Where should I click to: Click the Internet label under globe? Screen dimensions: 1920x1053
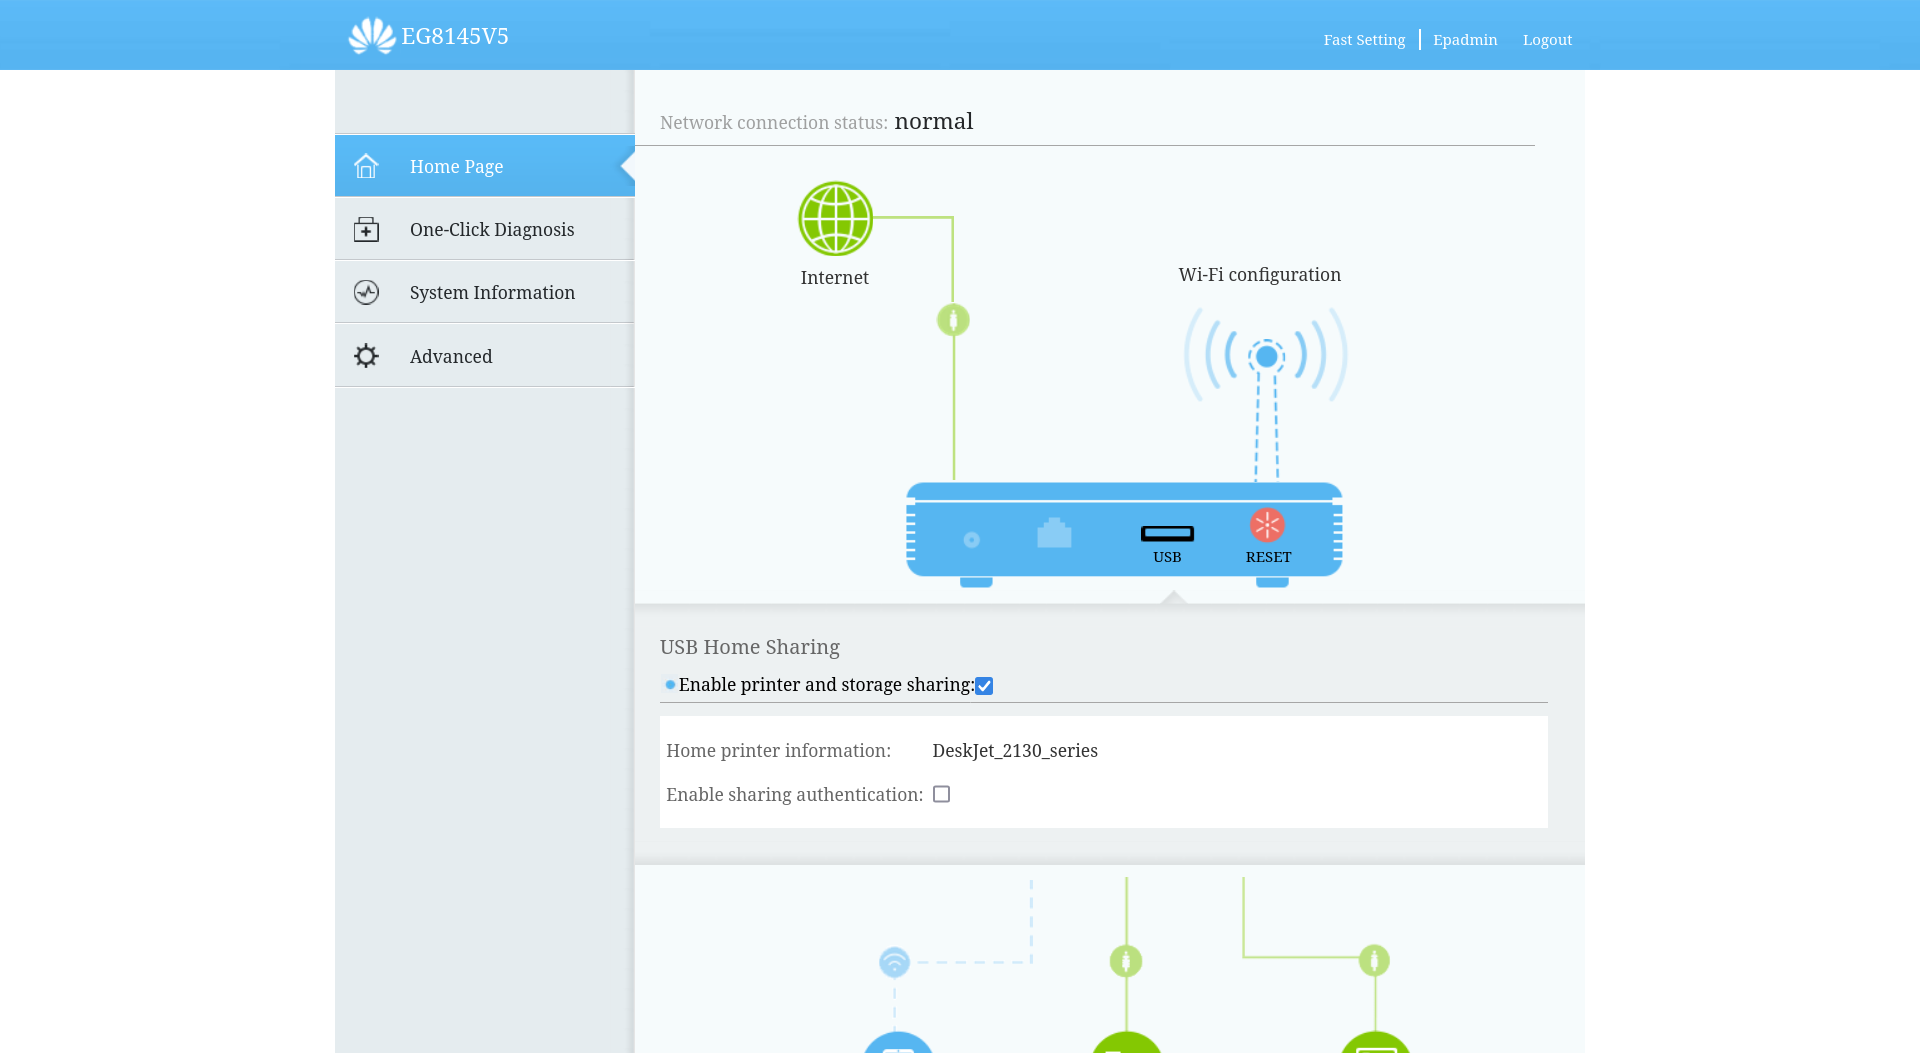(834, 277)
